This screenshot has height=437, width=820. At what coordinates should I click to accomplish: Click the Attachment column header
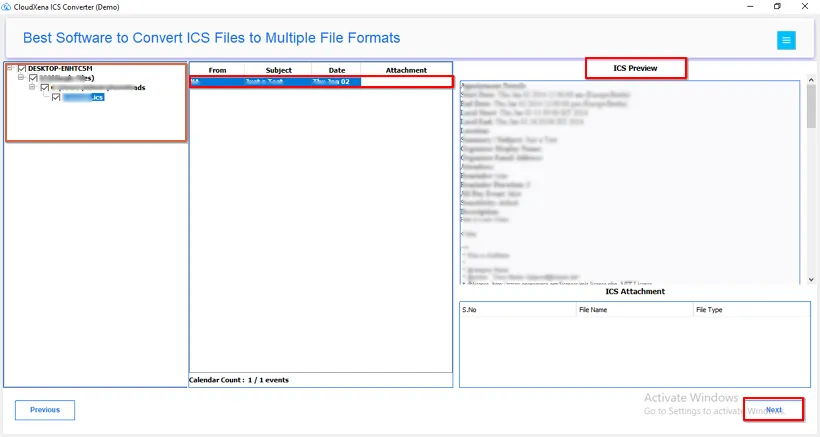coord(406,70)
